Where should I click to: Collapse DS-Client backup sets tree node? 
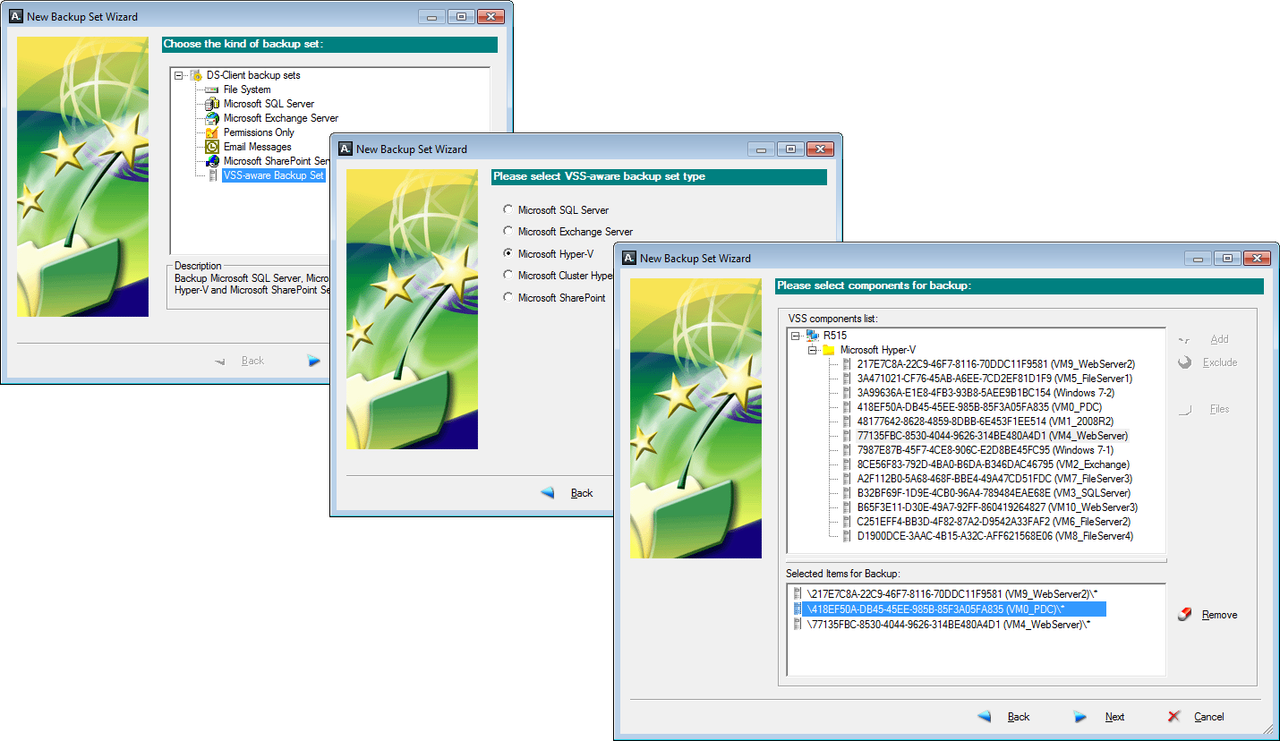[x=179, y=75]
